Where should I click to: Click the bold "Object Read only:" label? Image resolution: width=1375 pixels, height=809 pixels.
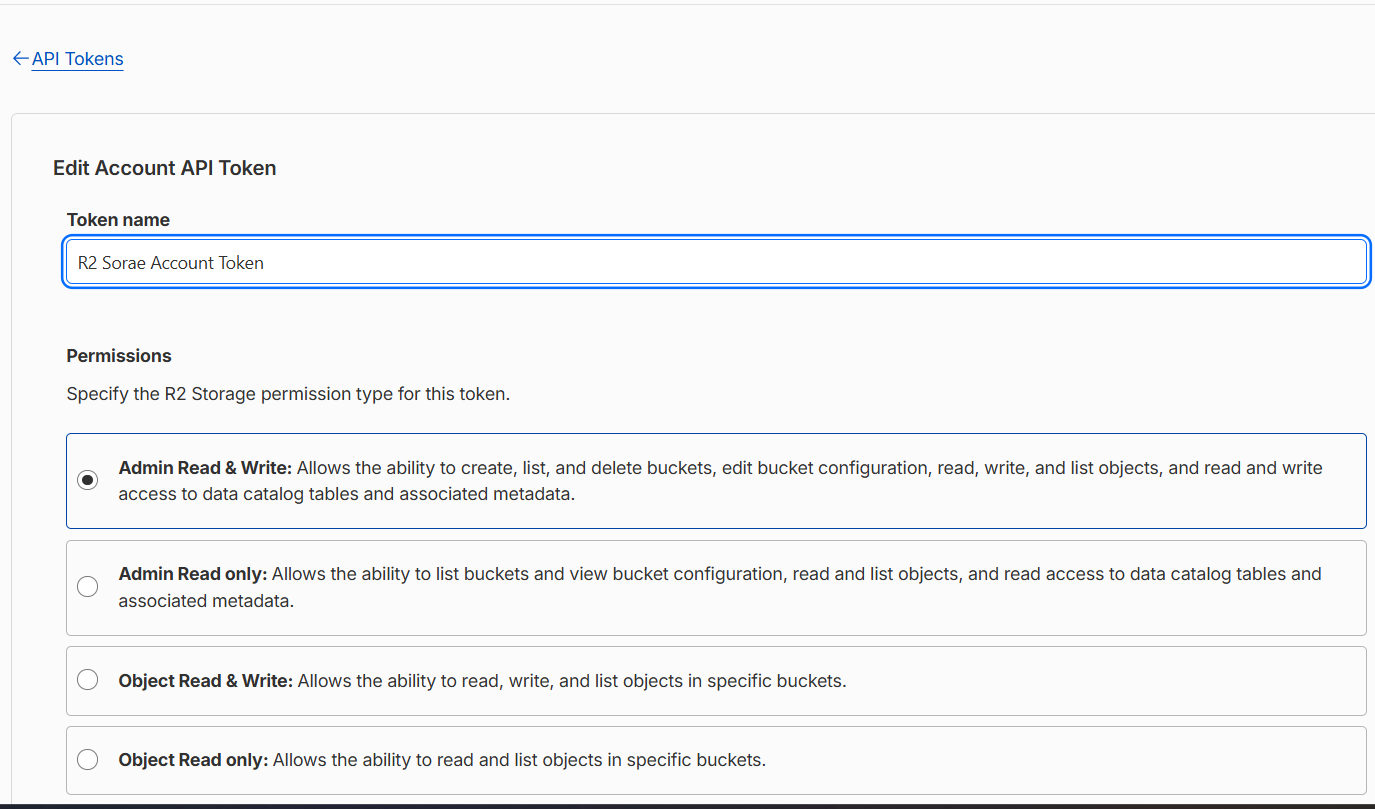tap(193, 760)
